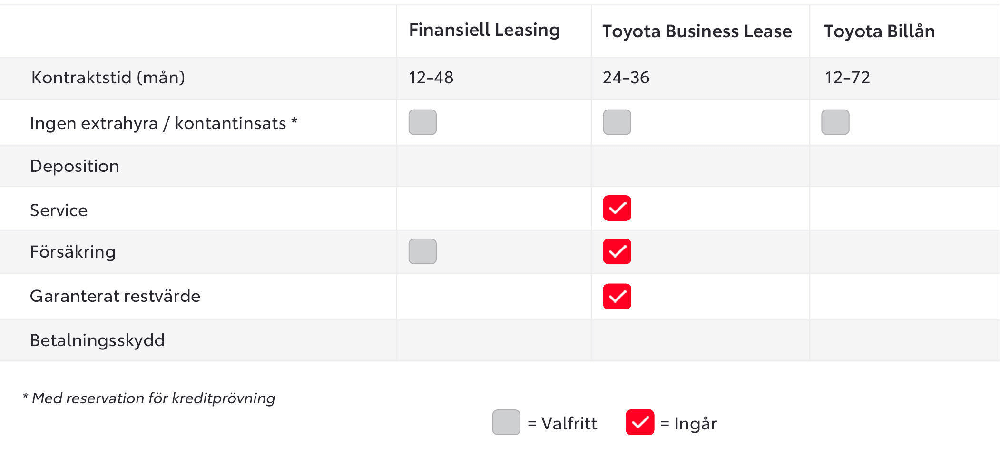Check no extra rent for Finansiell Leasing
Screen dimensions: 1000x460
[423, 122]
